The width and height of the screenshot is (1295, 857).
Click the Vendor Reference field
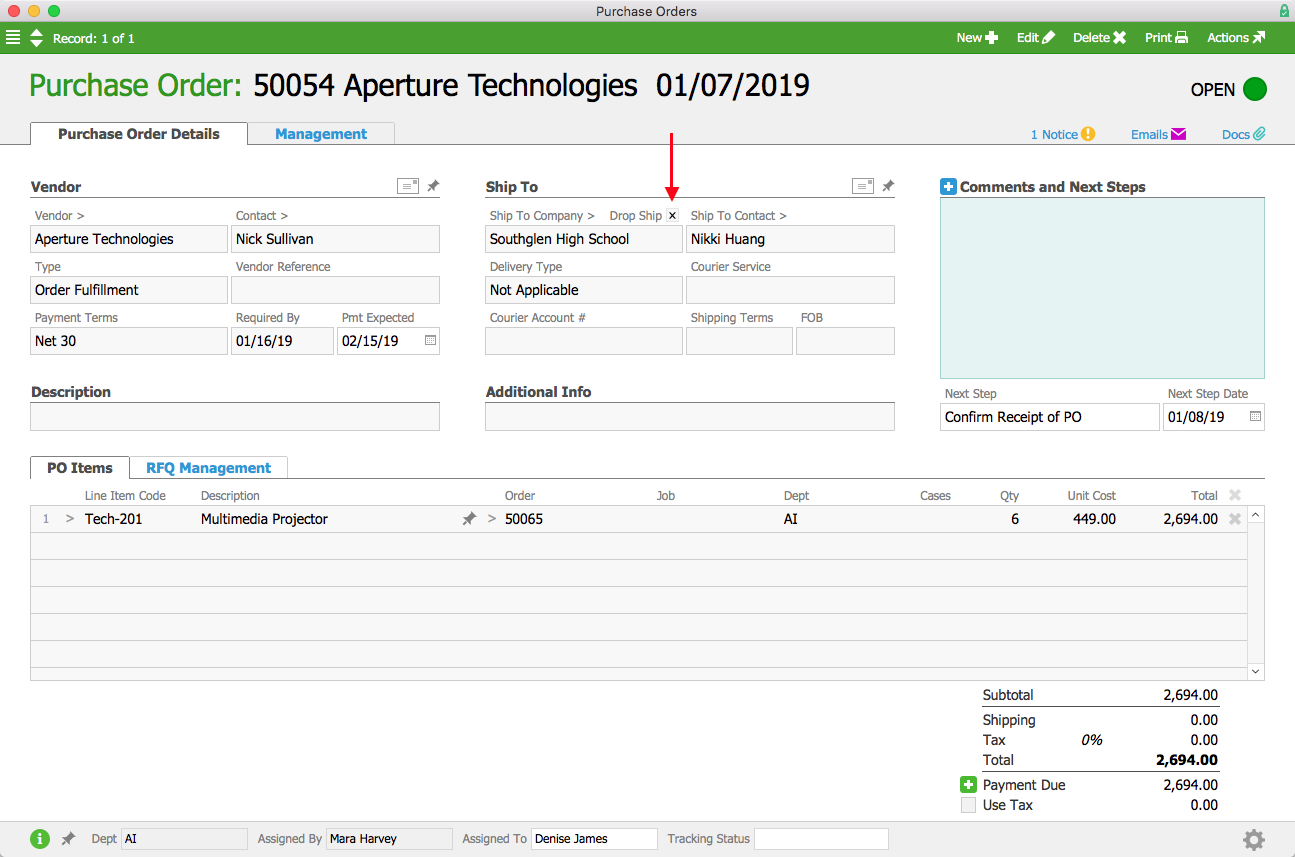coord(335,290)
